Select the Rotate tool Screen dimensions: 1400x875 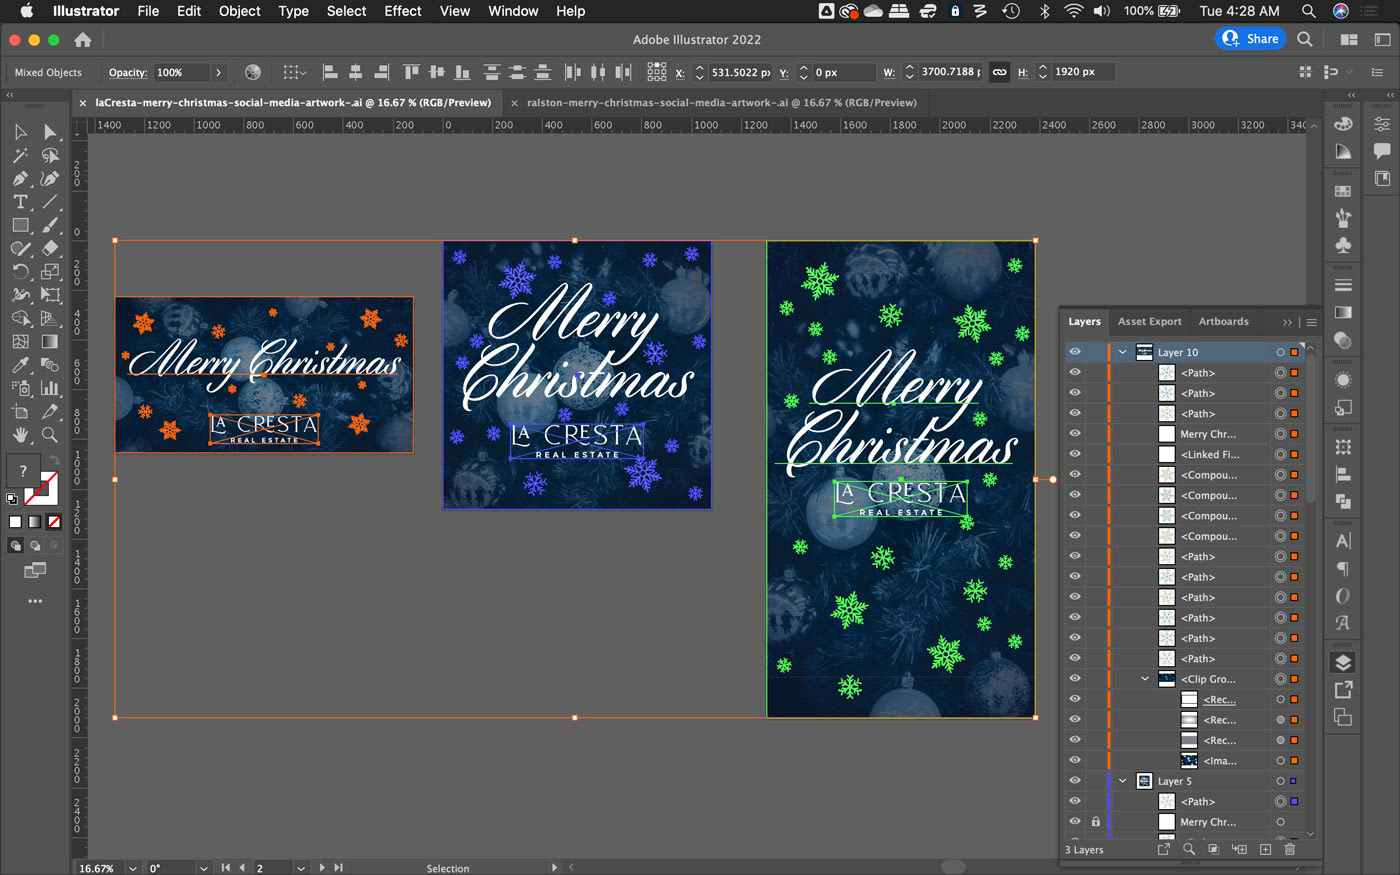click(20, 271)
